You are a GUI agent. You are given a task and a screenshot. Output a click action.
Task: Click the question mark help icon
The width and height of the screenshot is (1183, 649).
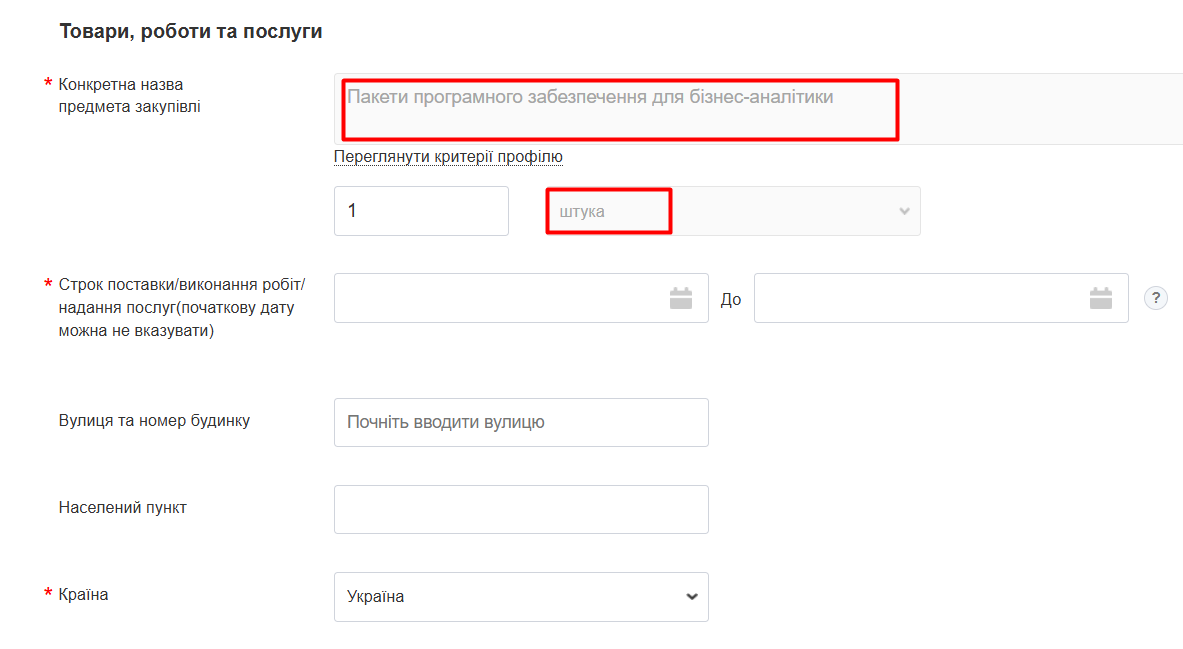tap(1155, 298)
